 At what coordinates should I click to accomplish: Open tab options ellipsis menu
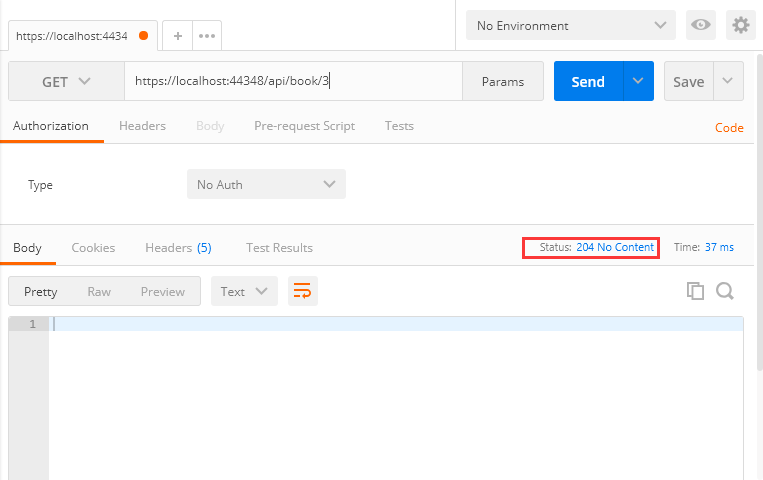click(207, 36)
